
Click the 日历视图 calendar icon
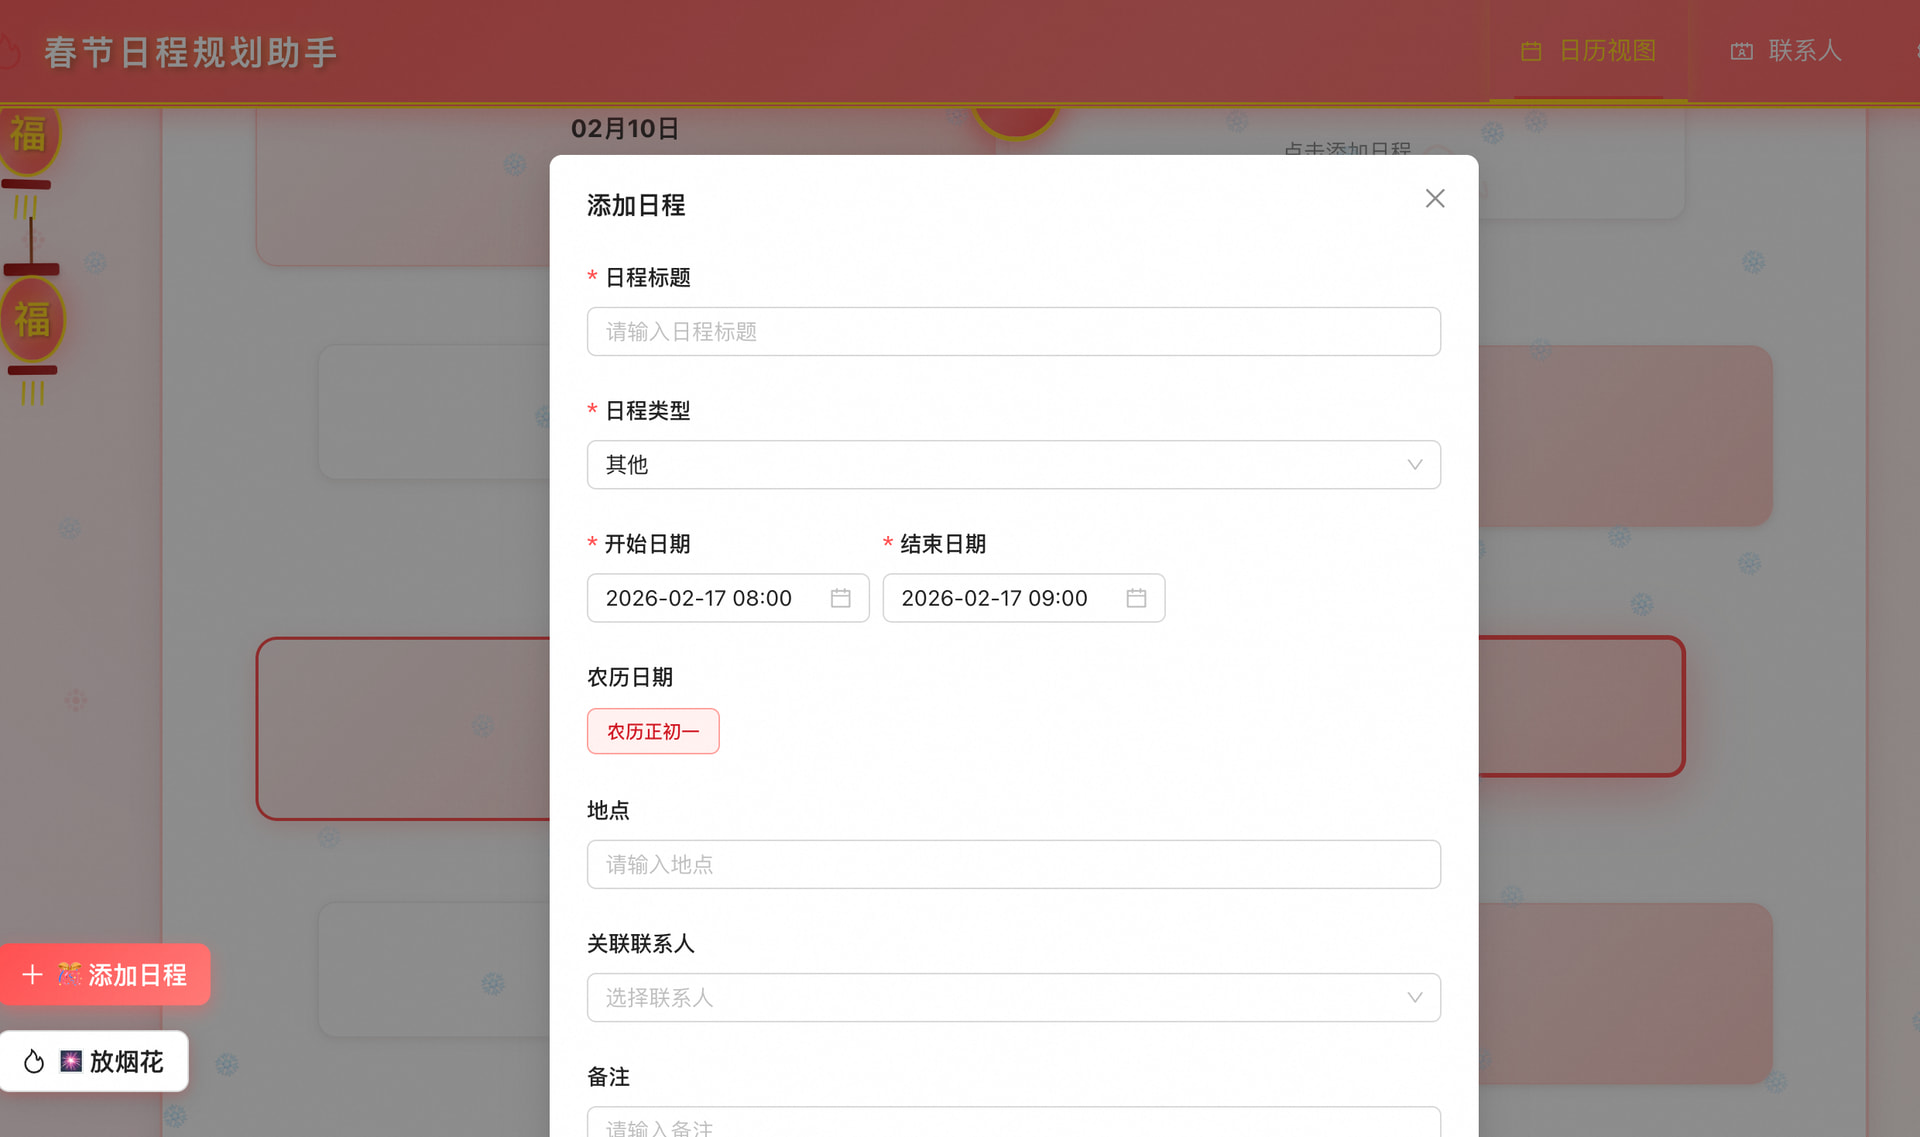tap(1531, 51)
